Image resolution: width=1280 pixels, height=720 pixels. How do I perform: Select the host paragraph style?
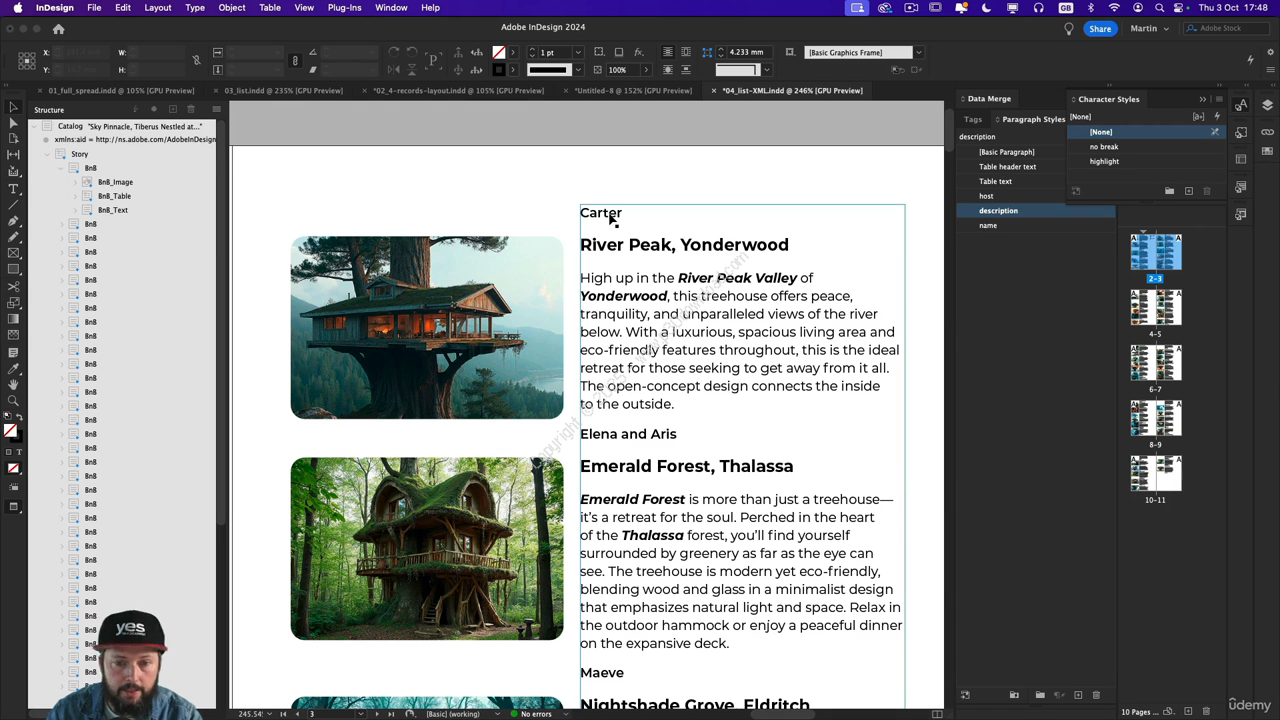(986, 196)
